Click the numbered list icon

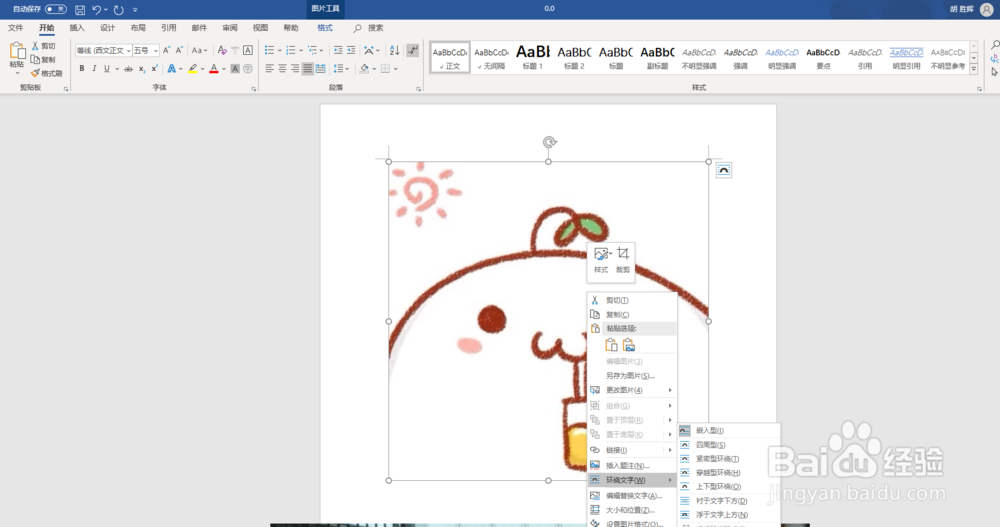click(x=291, y=50)
